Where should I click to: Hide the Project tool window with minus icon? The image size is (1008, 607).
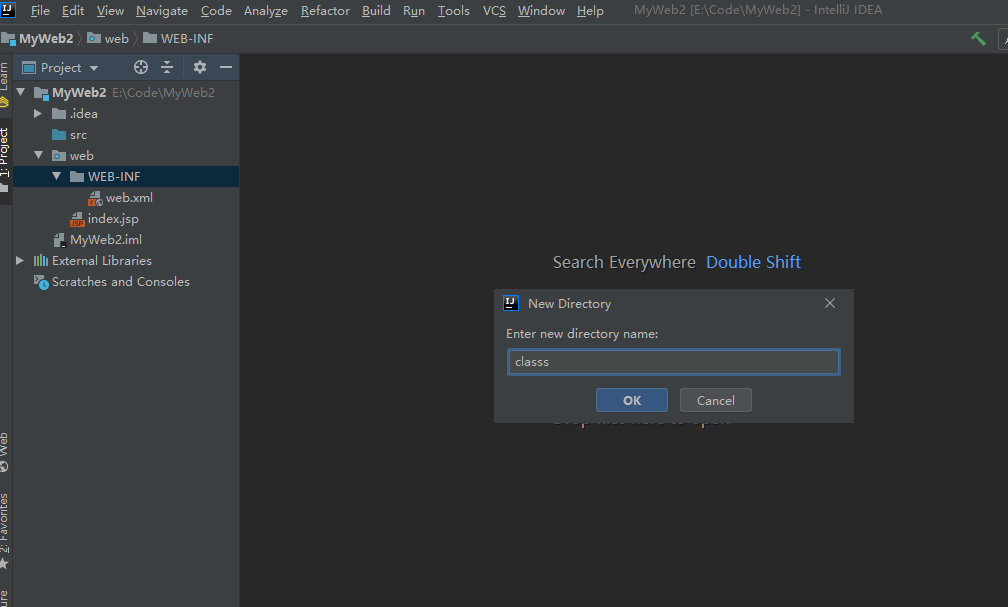[226, 67]
